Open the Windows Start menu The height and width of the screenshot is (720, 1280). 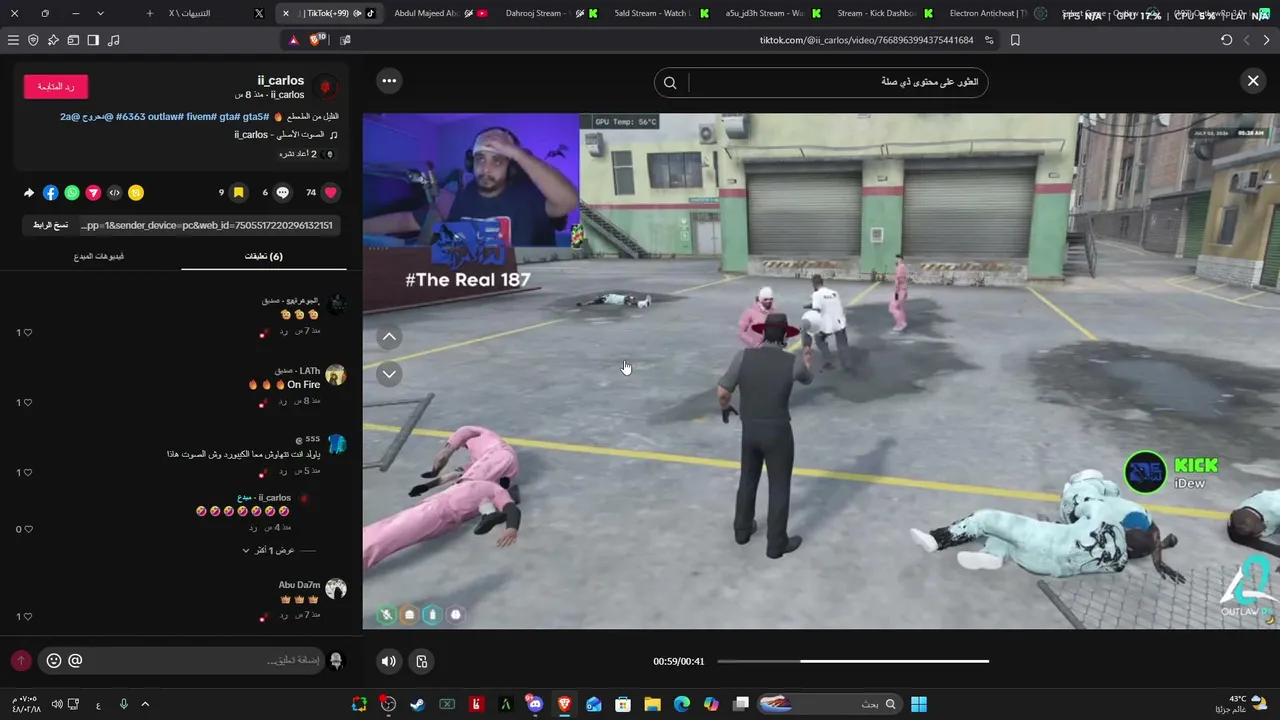tap(919, 704)
